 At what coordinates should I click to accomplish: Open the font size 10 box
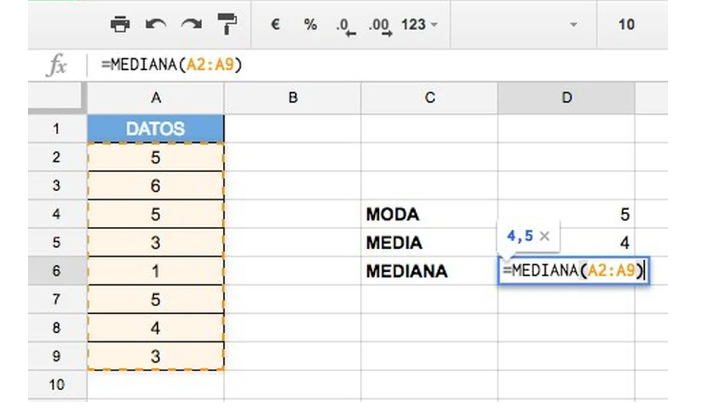[626, 24]
